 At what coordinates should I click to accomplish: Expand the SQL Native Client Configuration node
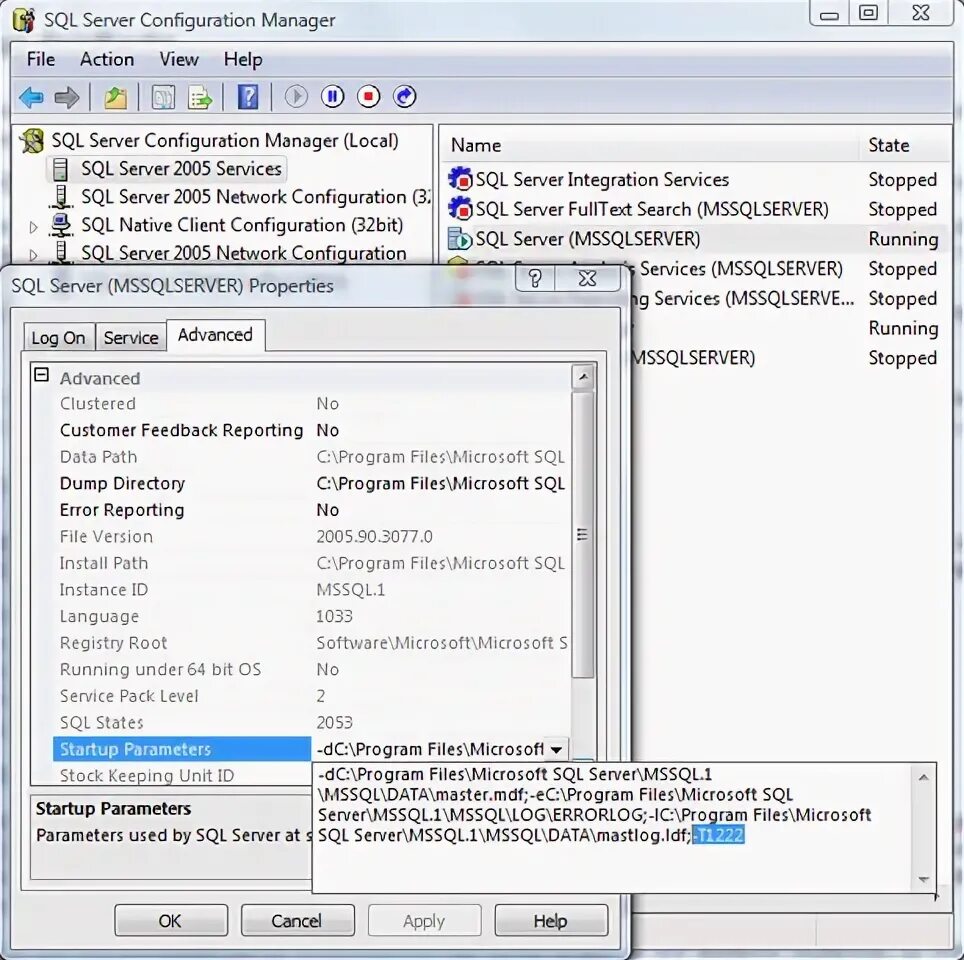pyautogui.click(x=34, y=227)
